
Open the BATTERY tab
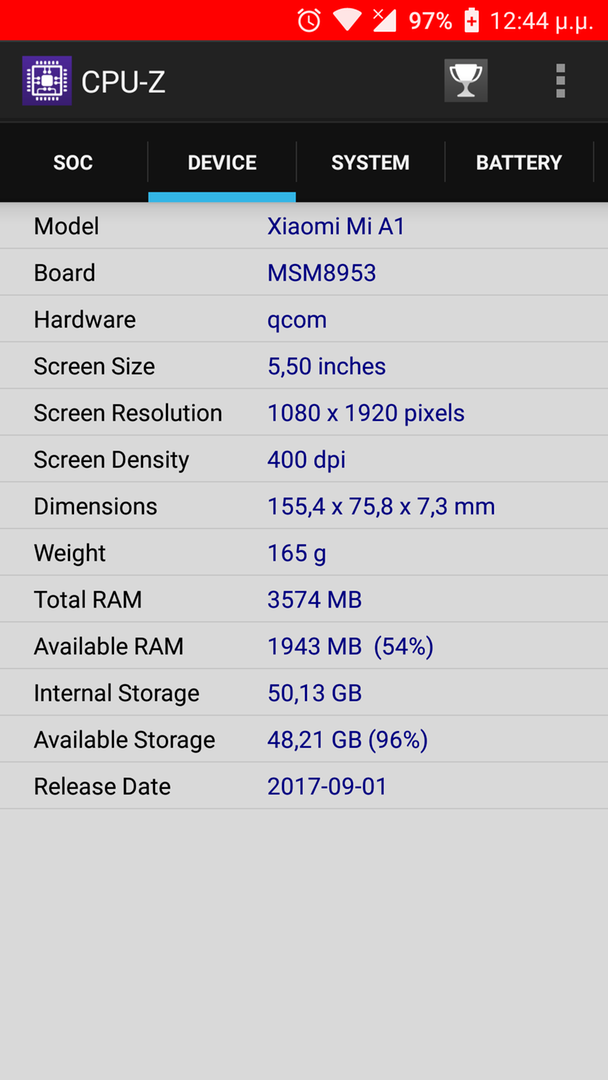click(x=519, y=163)
